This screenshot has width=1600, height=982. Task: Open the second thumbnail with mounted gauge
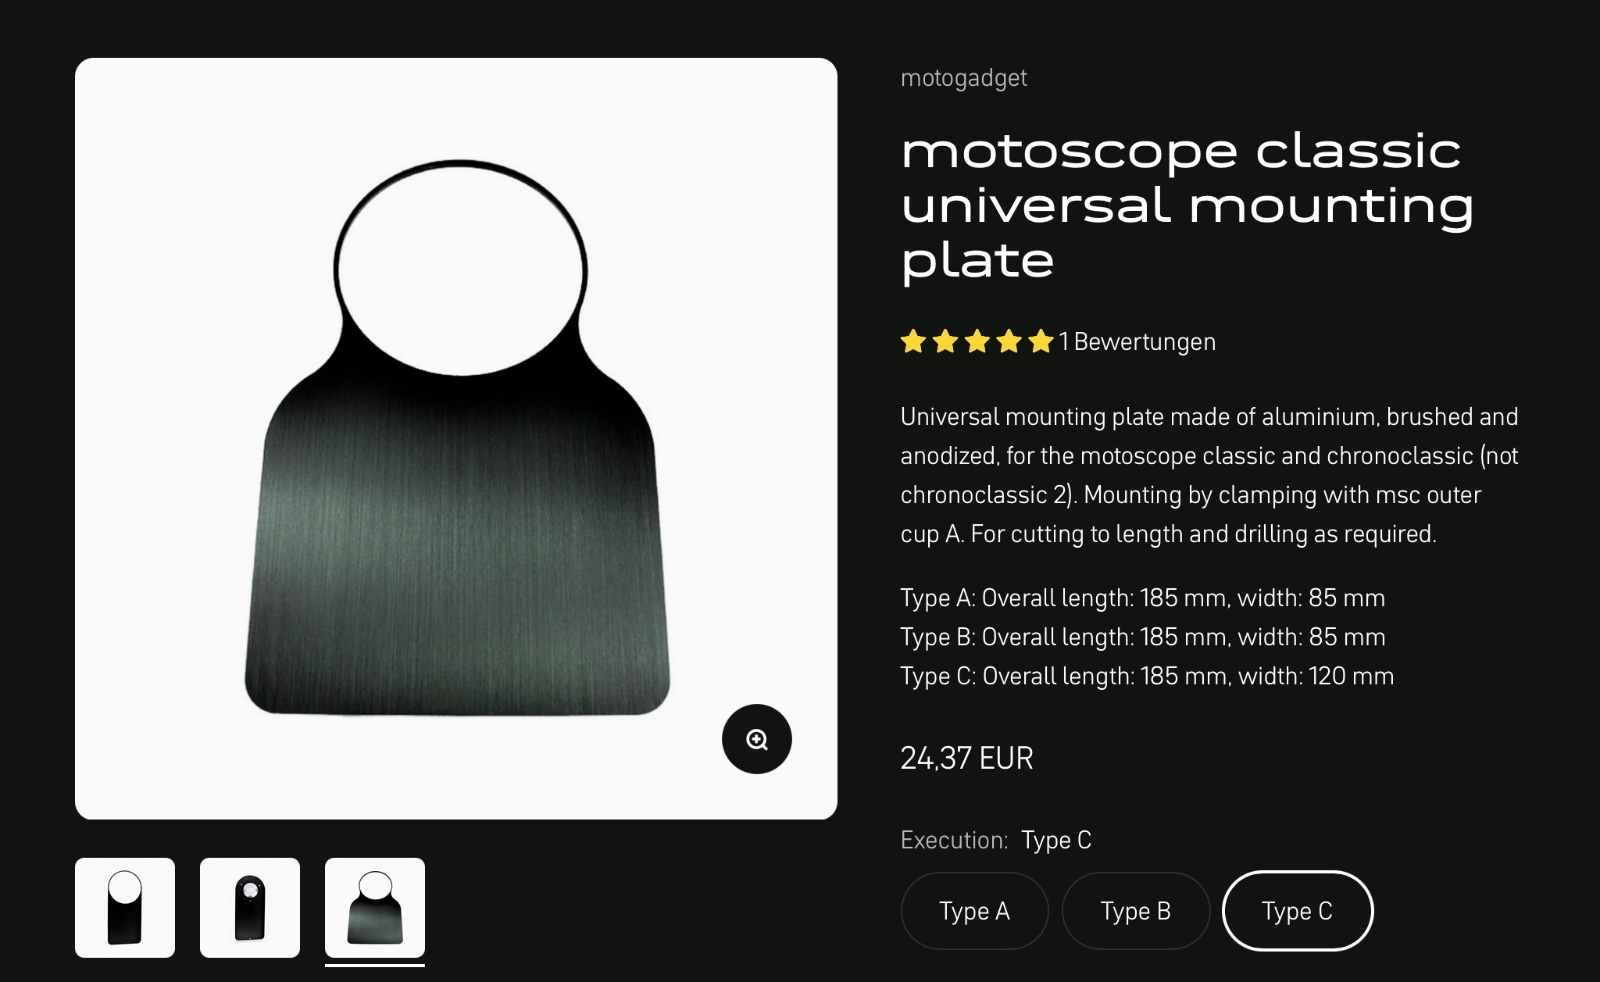pyautogui.click(x=250, y=908)
